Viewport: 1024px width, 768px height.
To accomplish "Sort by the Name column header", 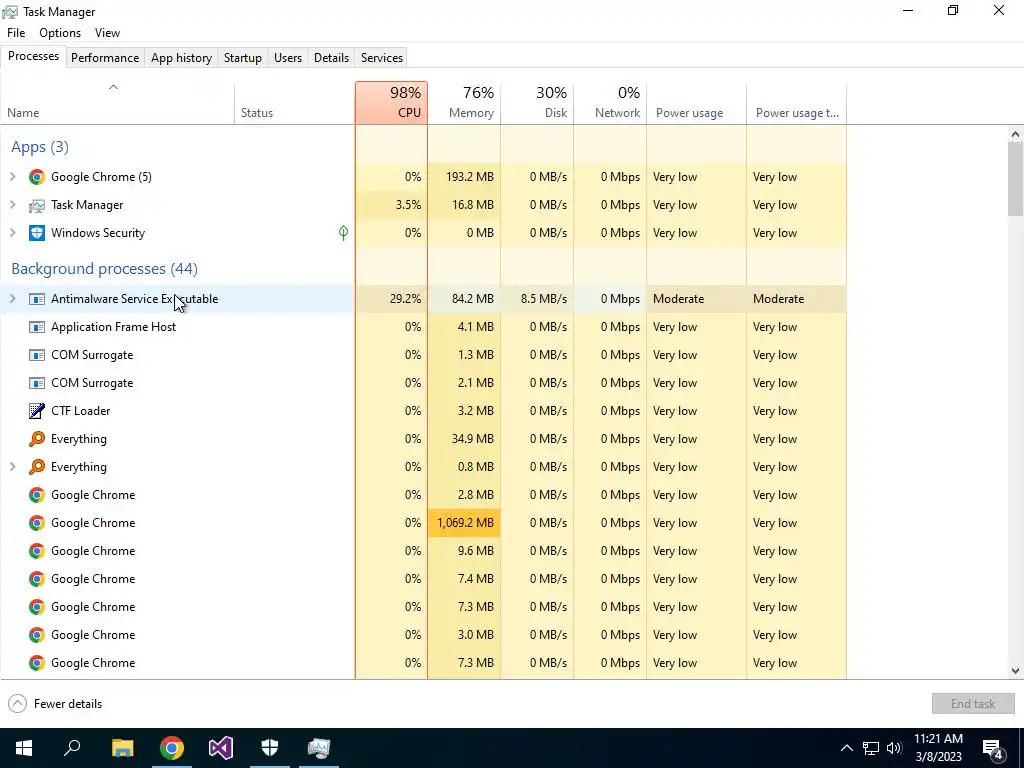I will [x=117, y=103].
